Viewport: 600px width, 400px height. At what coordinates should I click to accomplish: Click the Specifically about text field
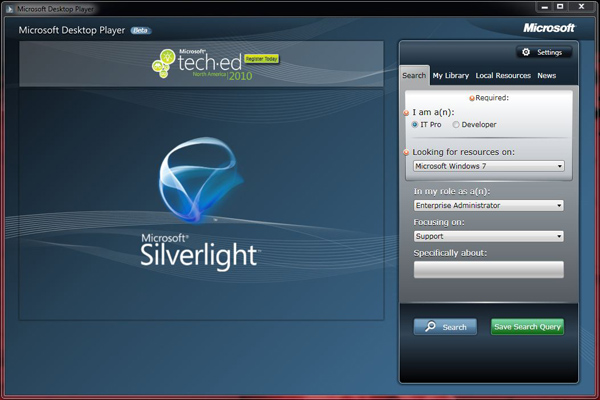coord(489,269)
